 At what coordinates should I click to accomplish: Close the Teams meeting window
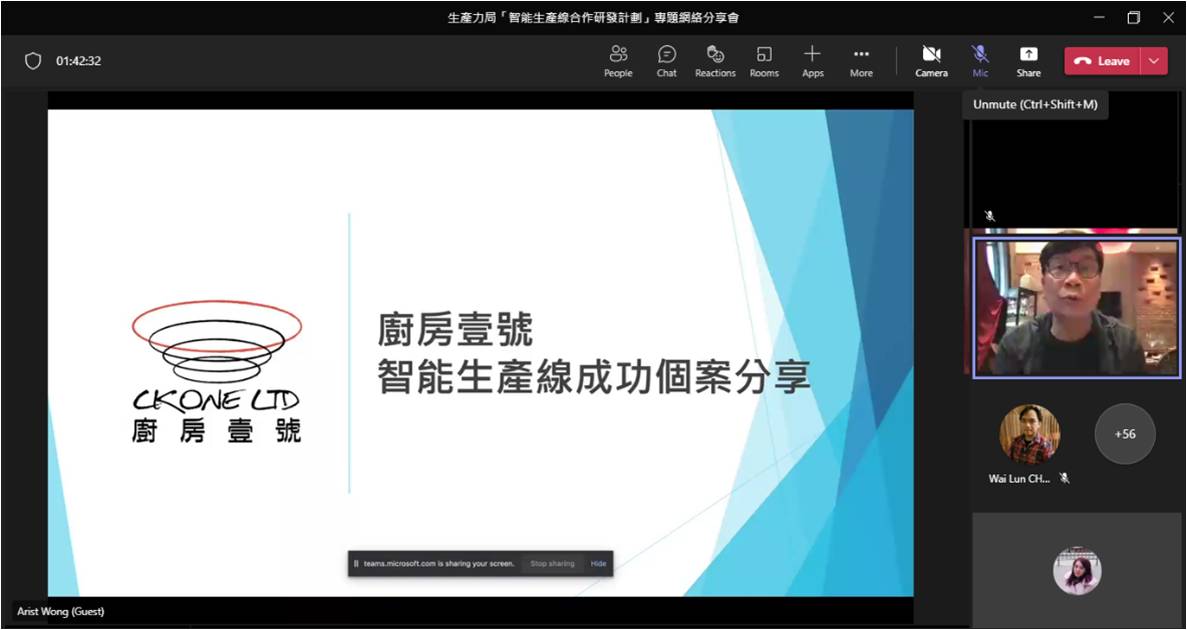[x=1168, y=17]
